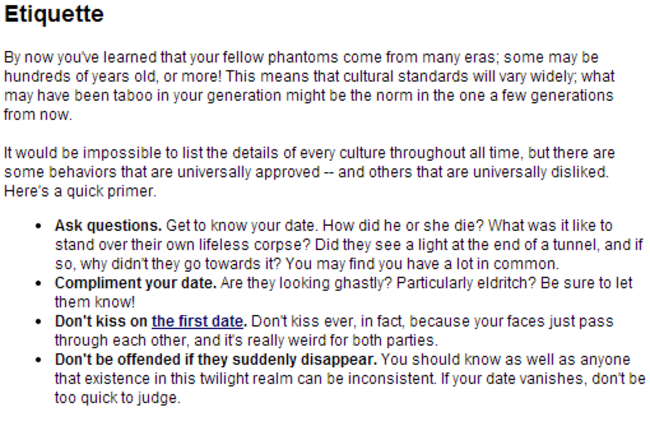Click bold "Don't be offended if they suddenly disappear."
The width and height of the screenshot is (650, 426).
pyautogui.click(x=216, y=360)
